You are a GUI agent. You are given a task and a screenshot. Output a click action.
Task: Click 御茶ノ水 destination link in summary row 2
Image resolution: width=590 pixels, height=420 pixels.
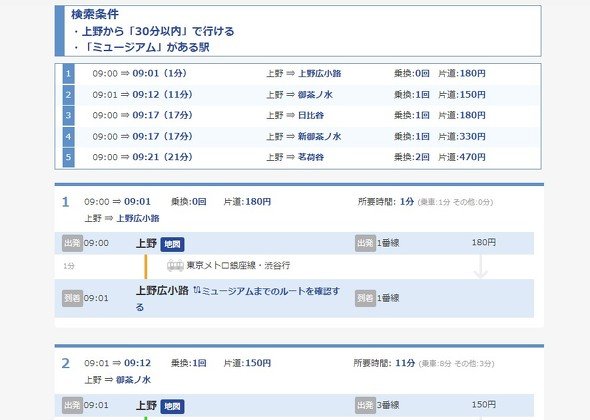tap(315, 94)
